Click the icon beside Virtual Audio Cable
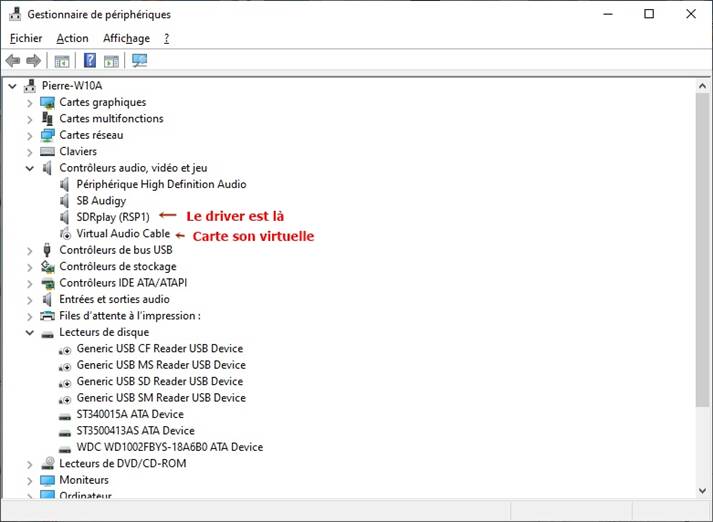The image size is (713, 522). 65,233
